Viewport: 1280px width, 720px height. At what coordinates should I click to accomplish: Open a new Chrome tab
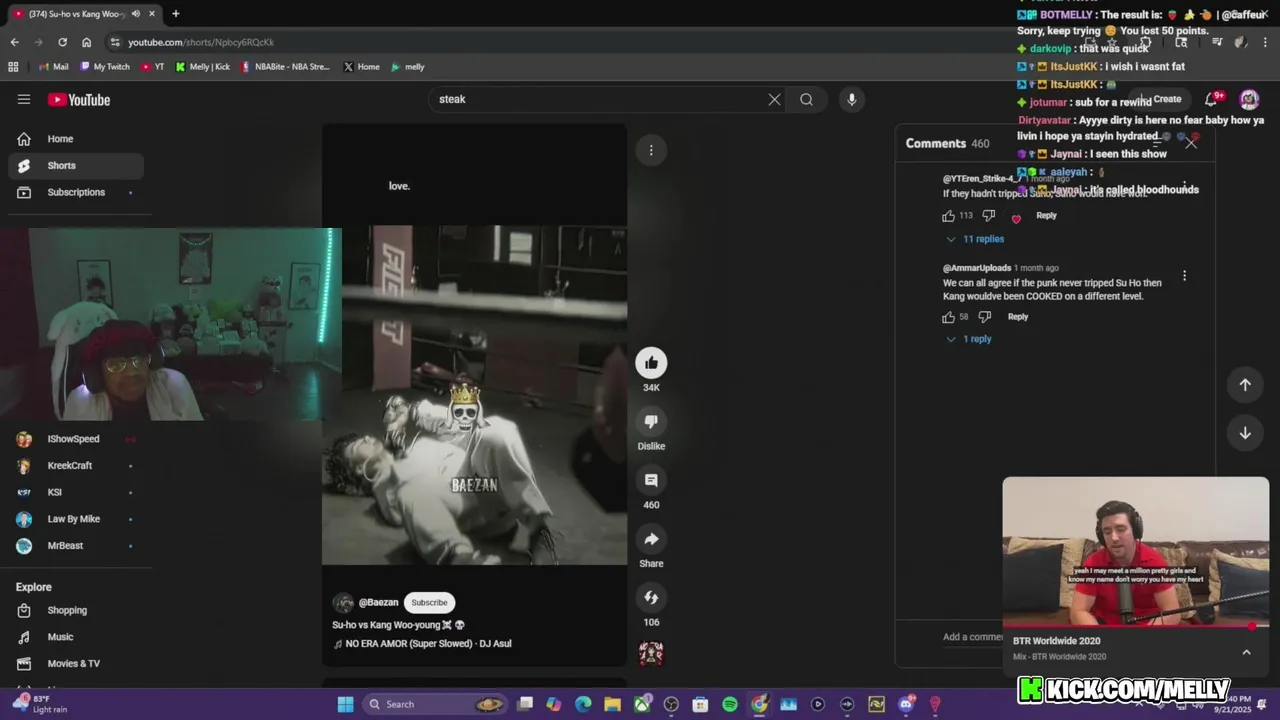coord(175,14)
